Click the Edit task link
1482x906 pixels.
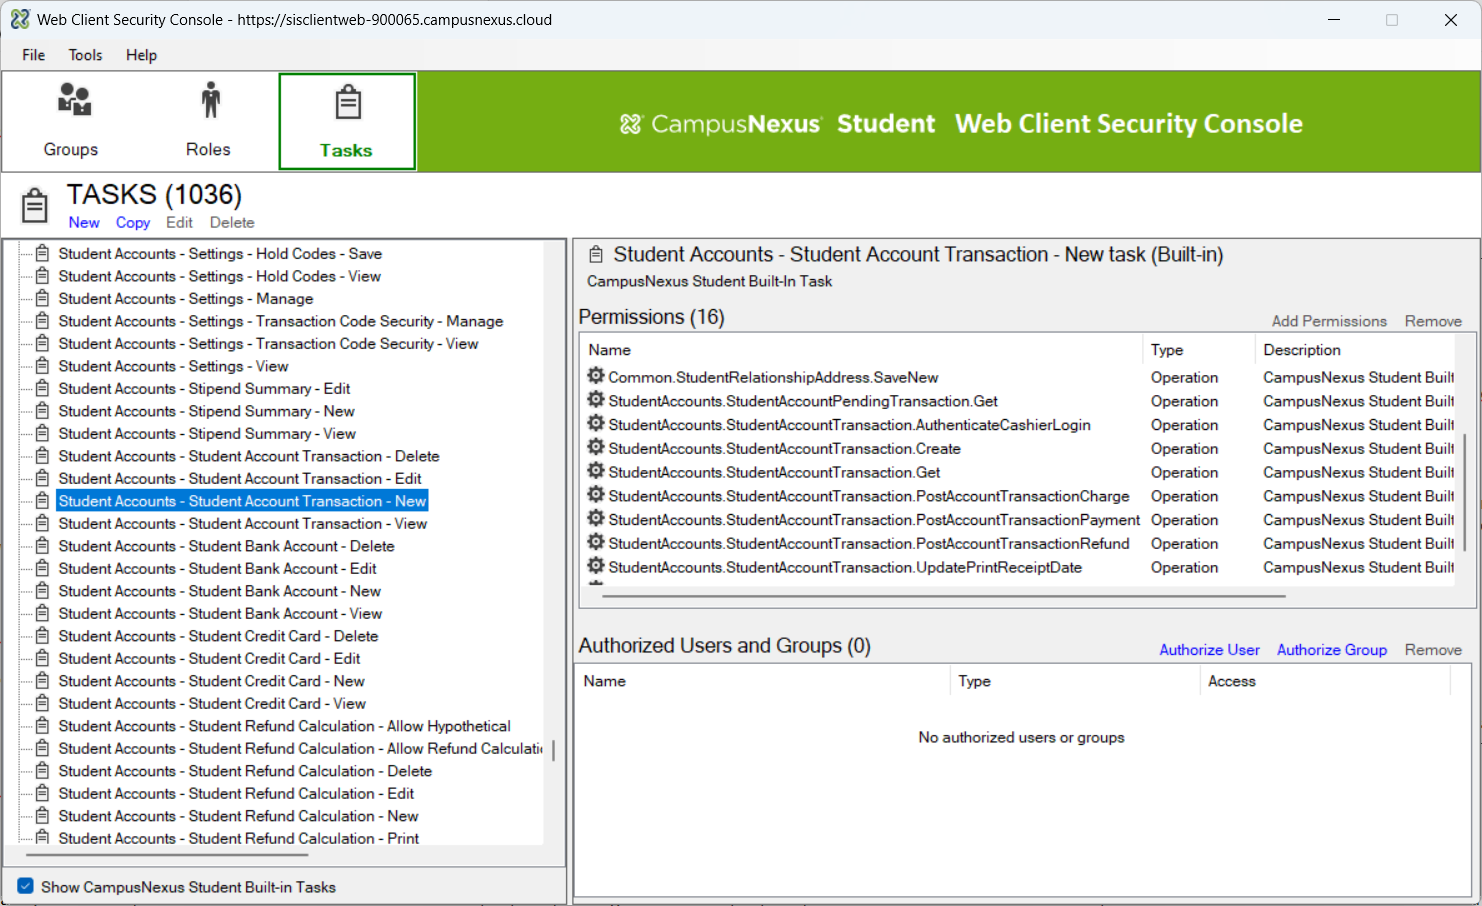180,222
